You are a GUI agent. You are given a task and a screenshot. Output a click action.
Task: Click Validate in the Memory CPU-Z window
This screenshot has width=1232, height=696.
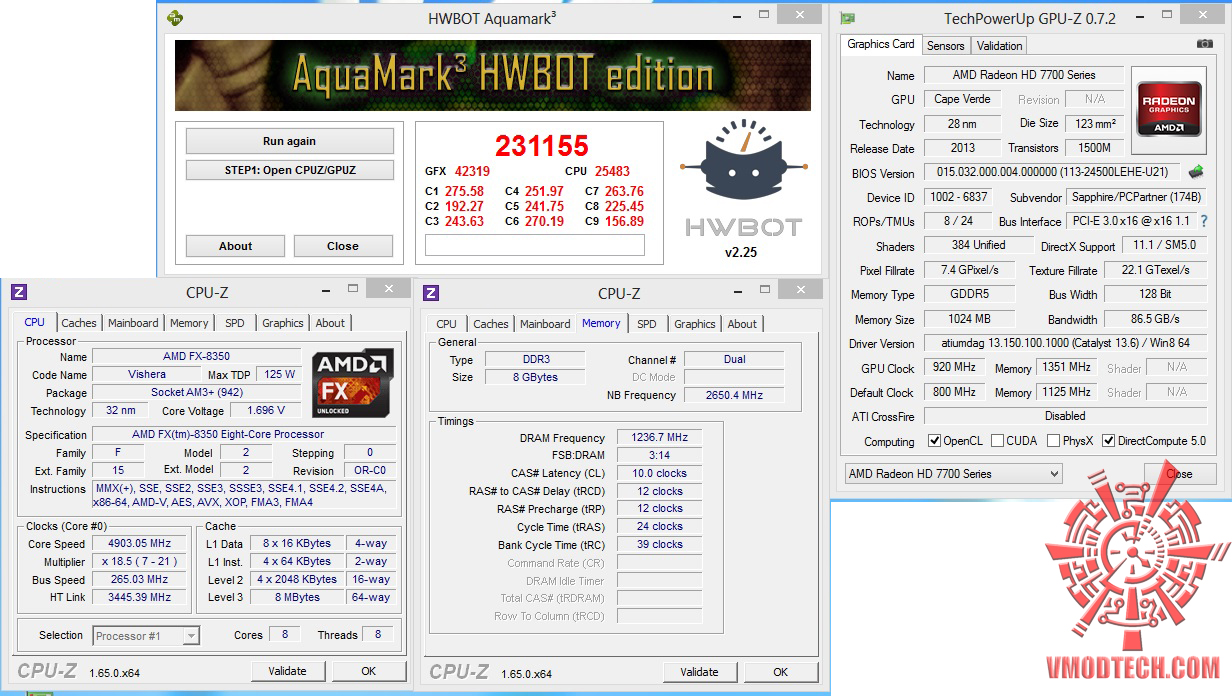700,672
